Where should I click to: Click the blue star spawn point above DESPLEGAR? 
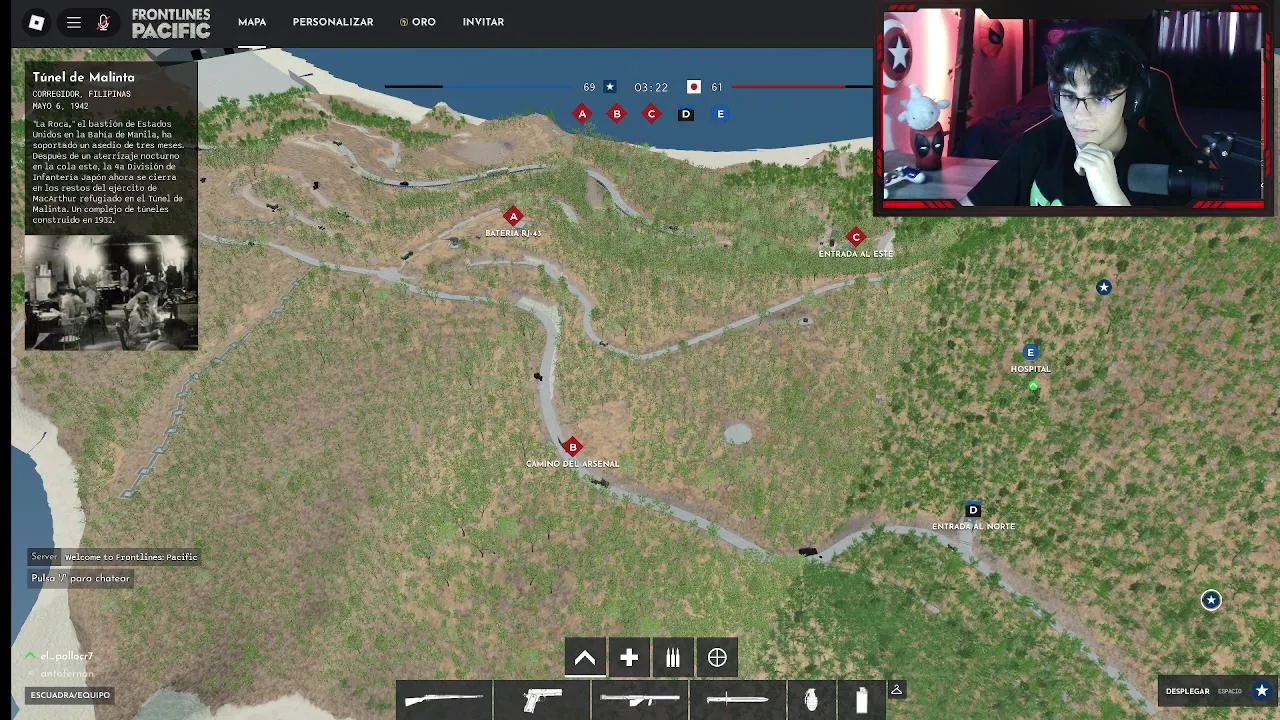(x=1211, y=600)
